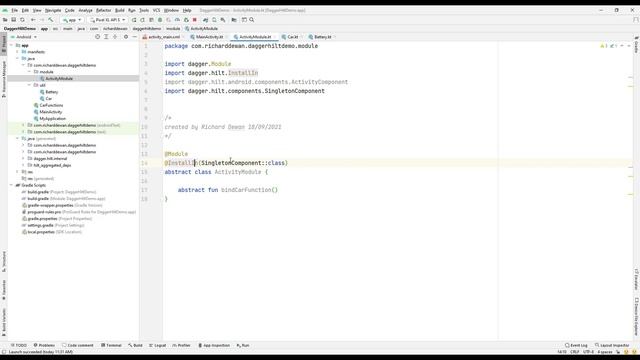Image resolution: width=640 pixels, height=360 pixels.
Task: Open the Resource Manager side panel
Action: (x=4, y=79)
